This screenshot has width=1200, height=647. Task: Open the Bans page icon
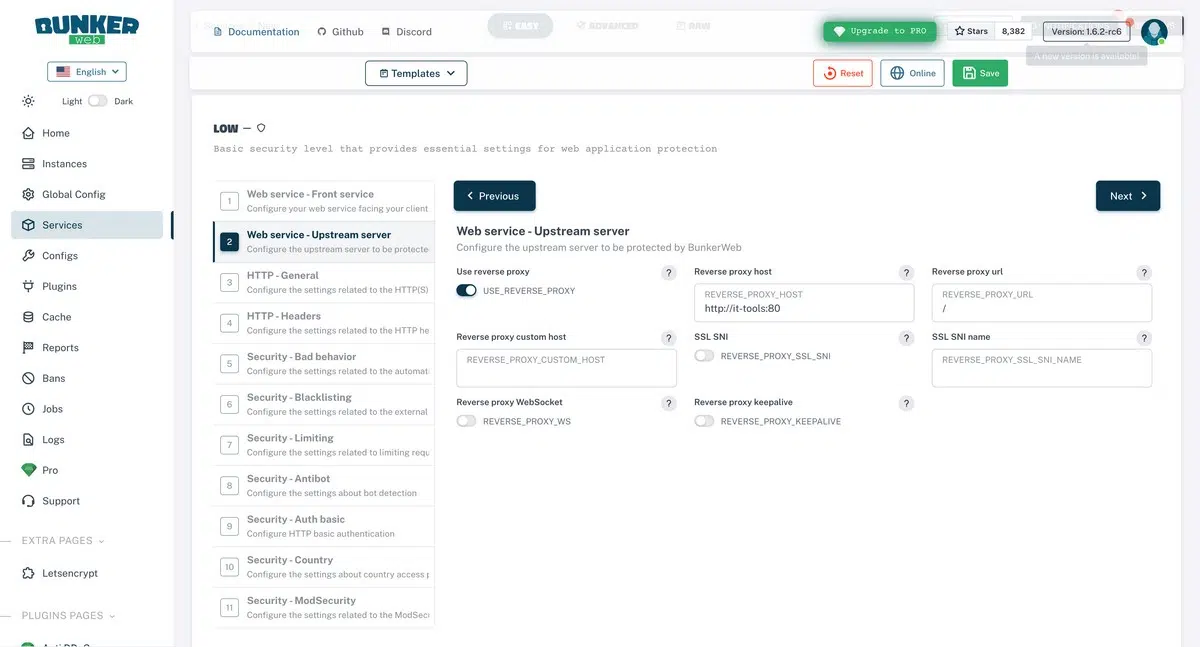point(28,378)
